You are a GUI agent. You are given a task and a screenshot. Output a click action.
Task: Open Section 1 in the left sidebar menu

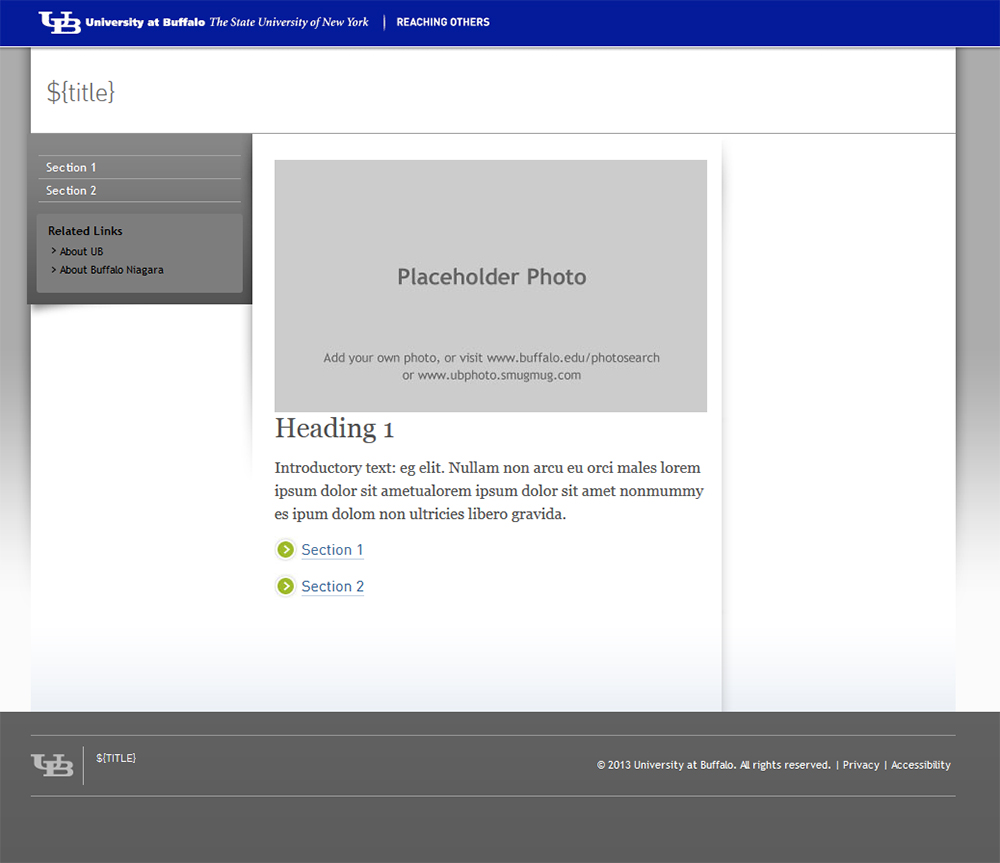click(x=71, y=168)
